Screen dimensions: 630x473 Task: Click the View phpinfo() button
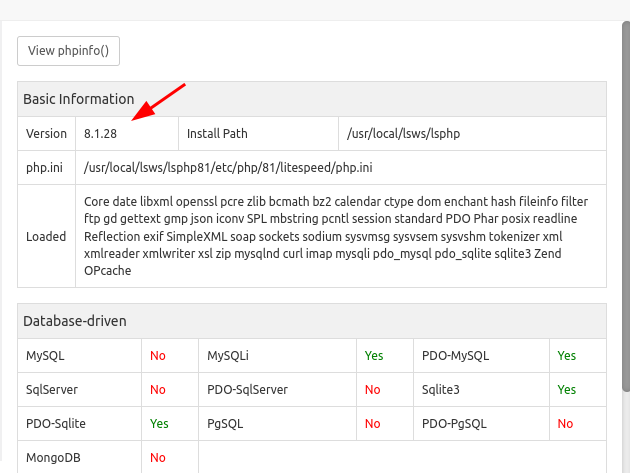pos(69,50)
